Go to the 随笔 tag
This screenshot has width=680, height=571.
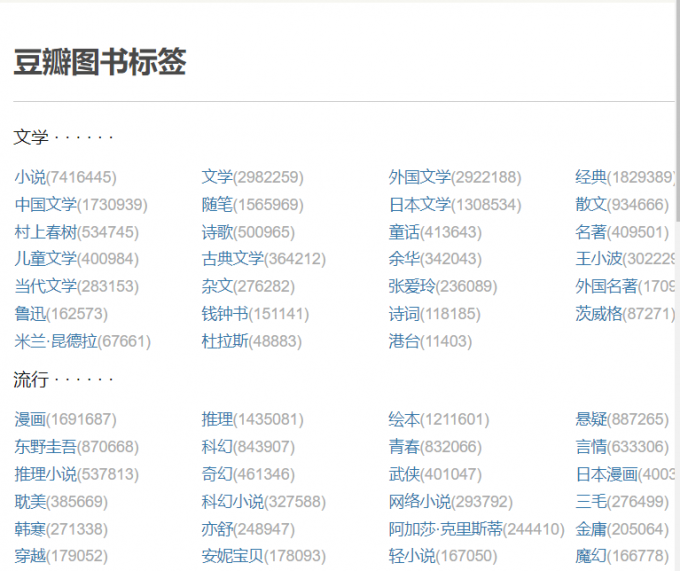pos(217,204)
